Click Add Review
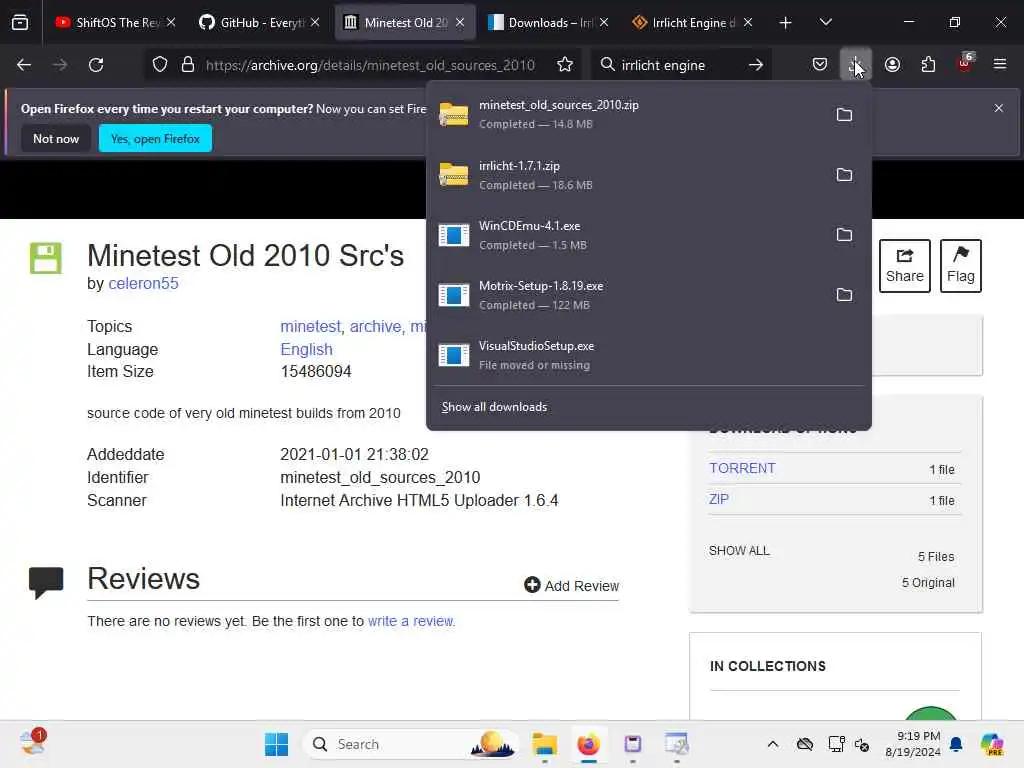1024x768 pixels. [x=571, y=586]
